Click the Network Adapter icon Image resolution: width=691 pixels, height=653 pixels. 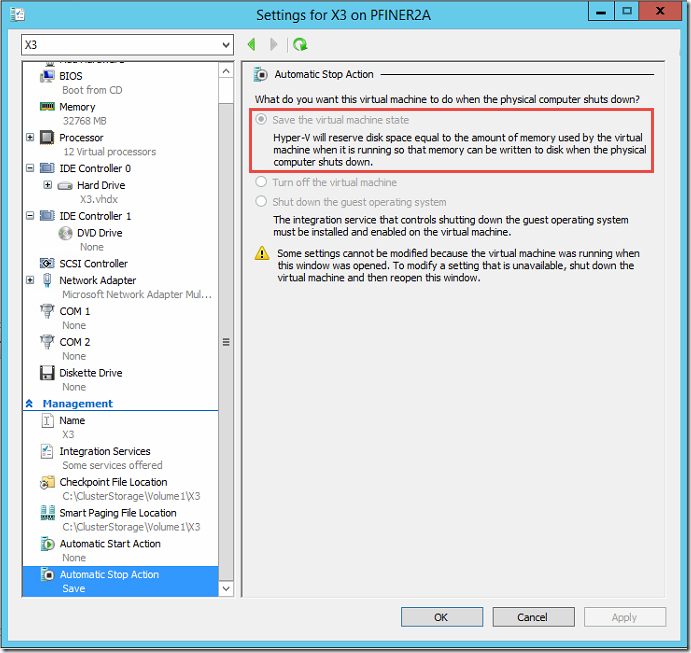(47, 280)
